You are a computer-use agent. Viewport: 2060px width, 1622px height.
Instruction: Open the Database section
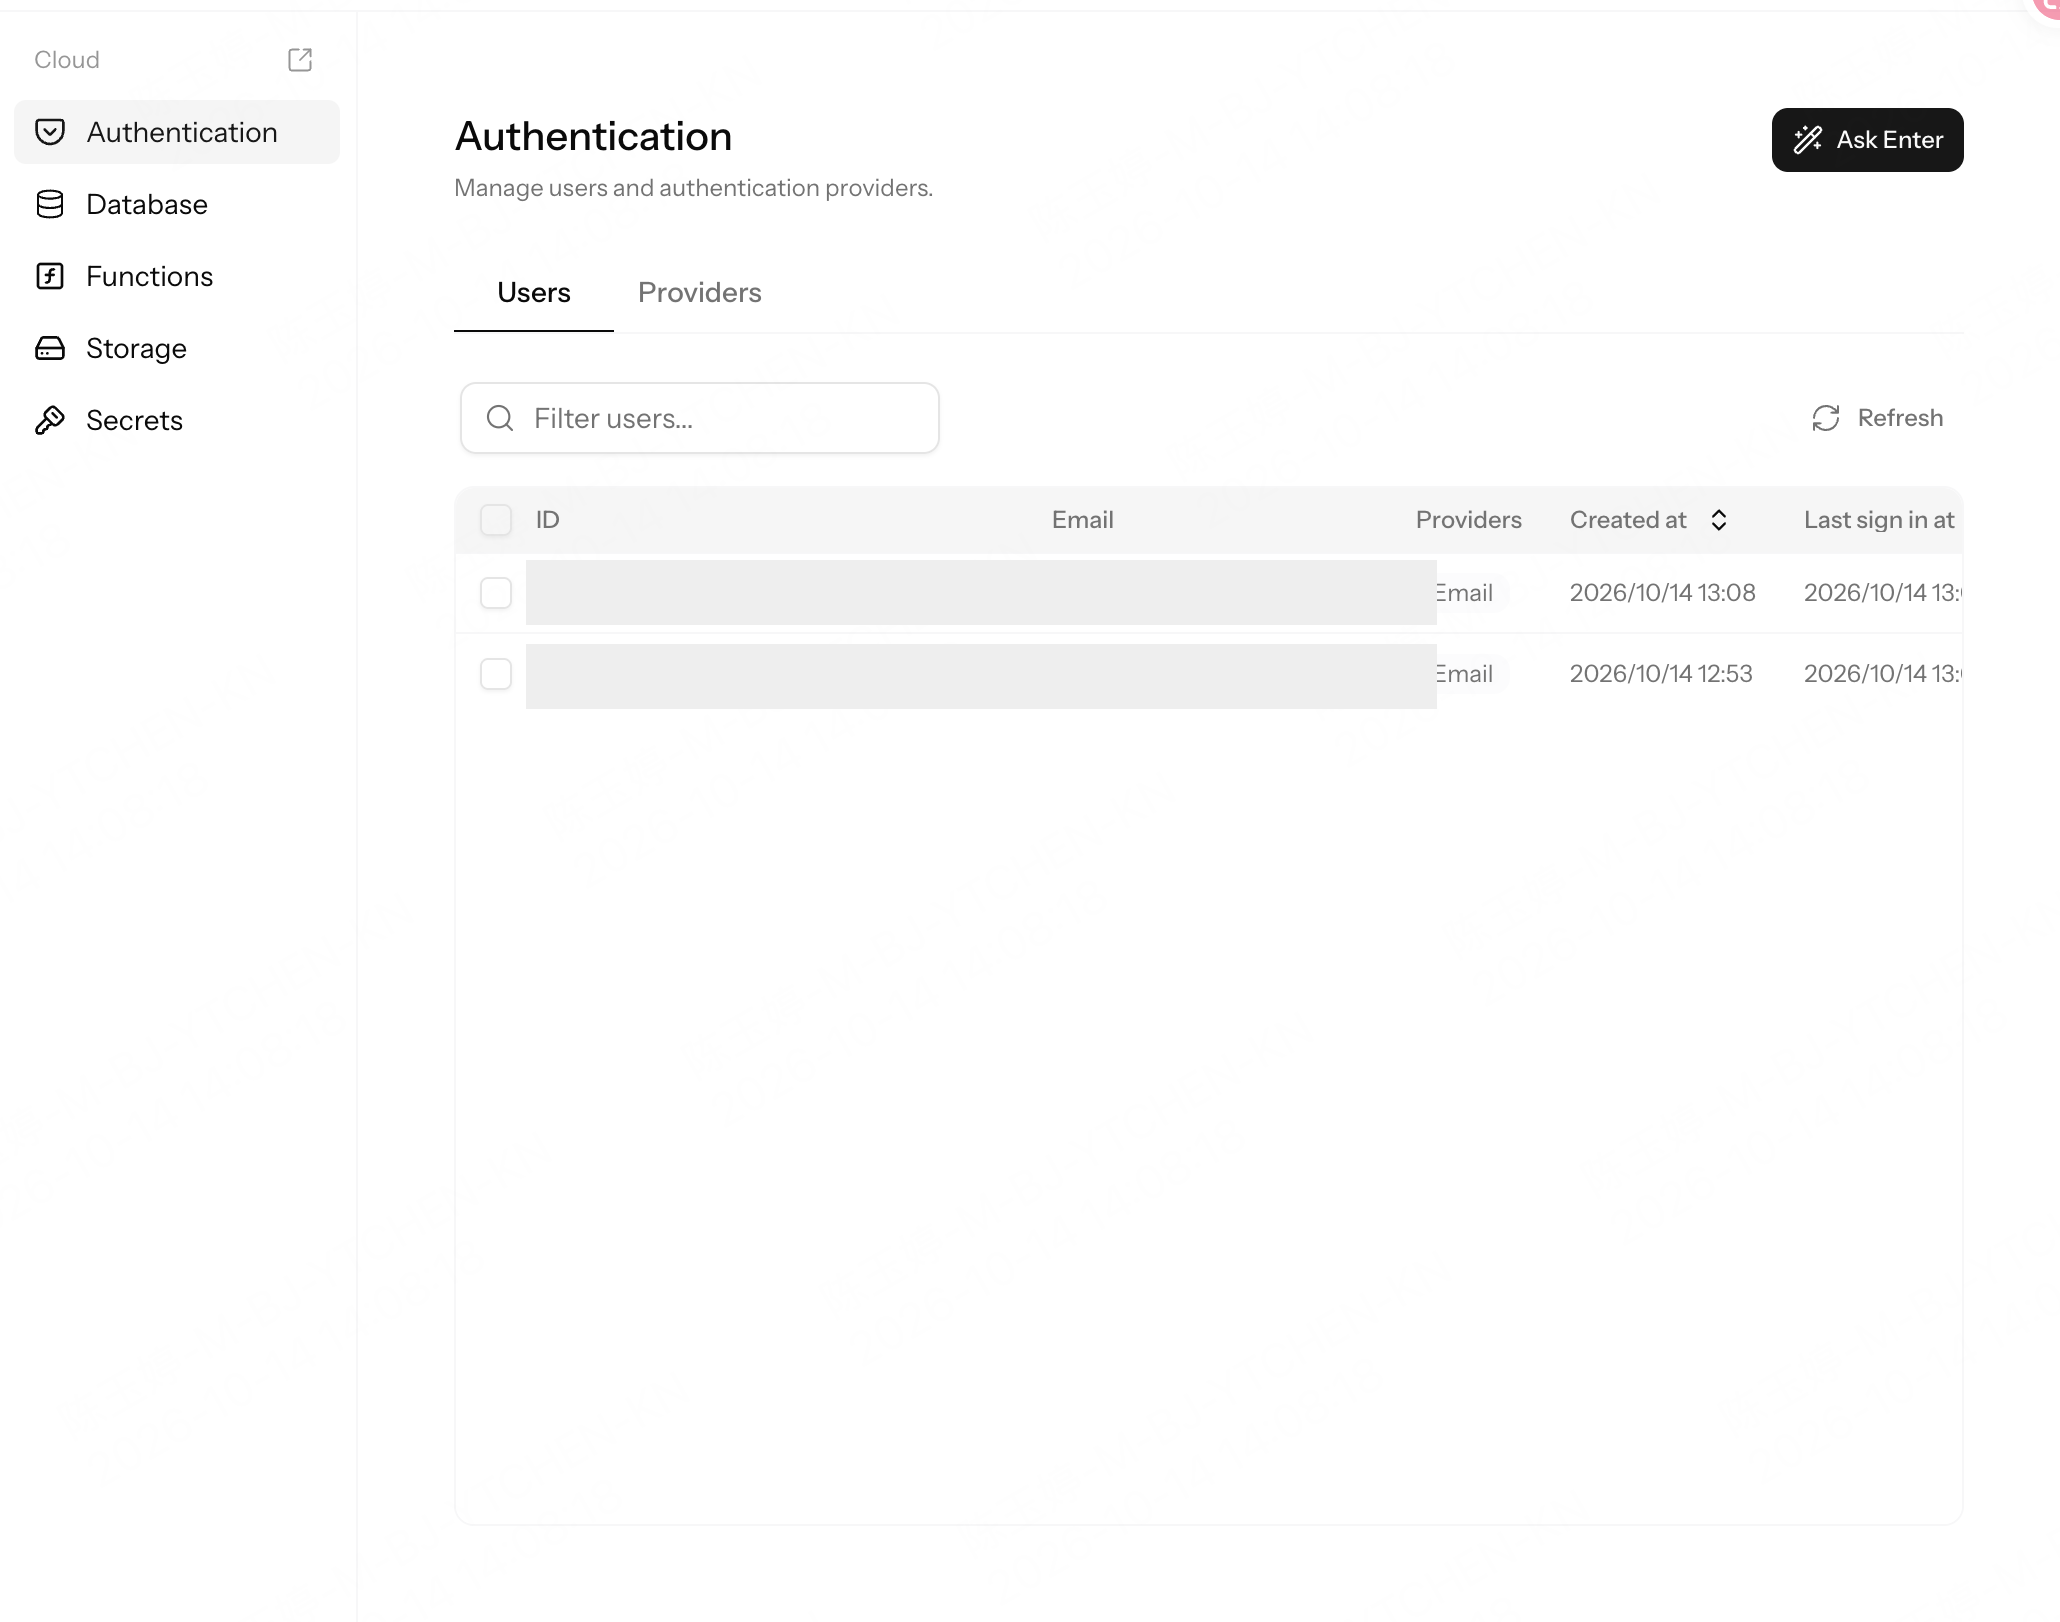point(177,204)
